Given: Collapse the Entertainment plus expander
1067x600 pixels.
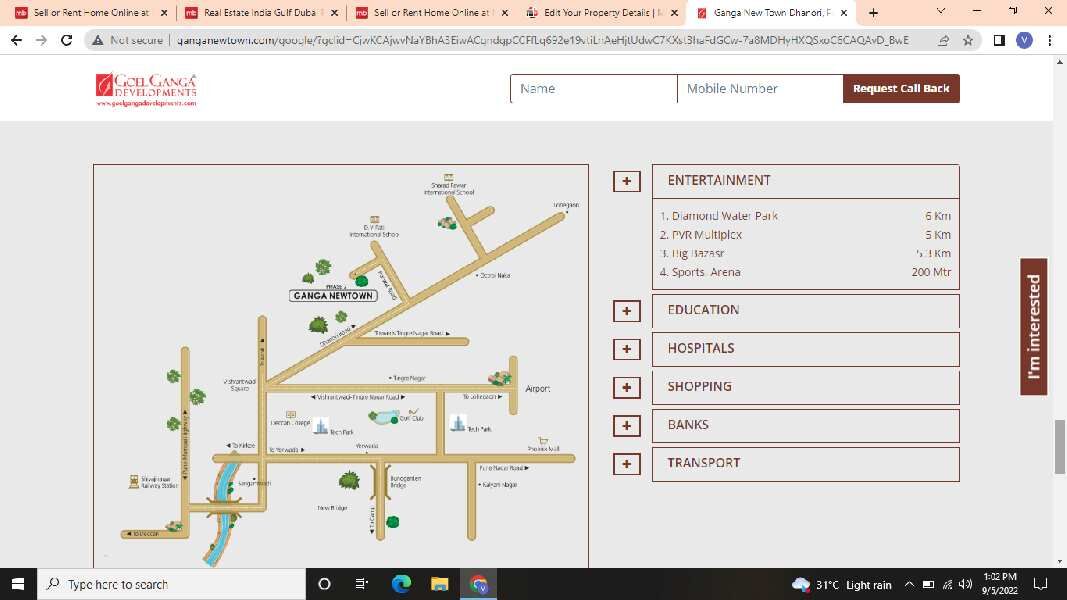Looking at the screenshot, I should [x=627, y=181].
